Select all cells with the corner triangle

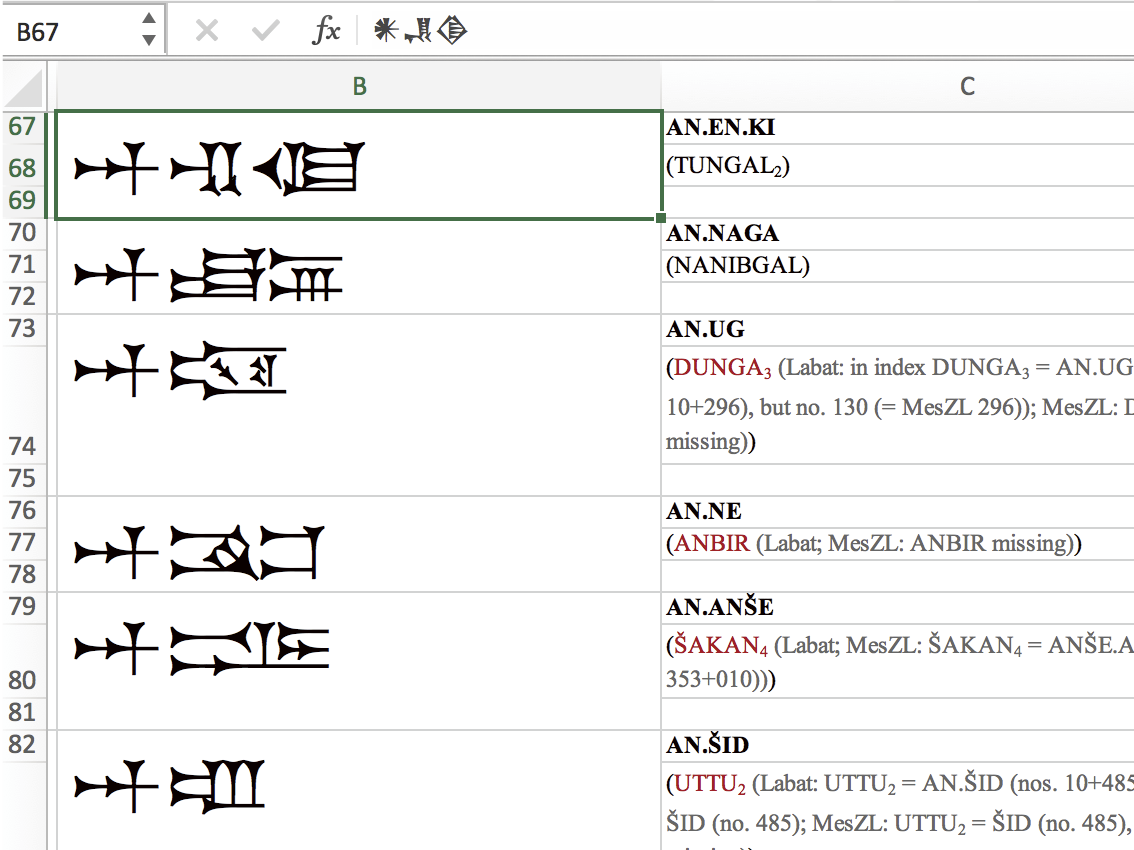(x=24, y=87)
